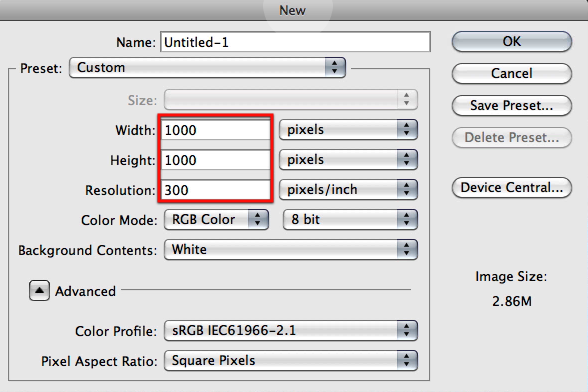The height and width of the screenshot is (392, 588).
Task: Open the Color Mode RGB Color dropdown
Action: click(x=216, y=219)
